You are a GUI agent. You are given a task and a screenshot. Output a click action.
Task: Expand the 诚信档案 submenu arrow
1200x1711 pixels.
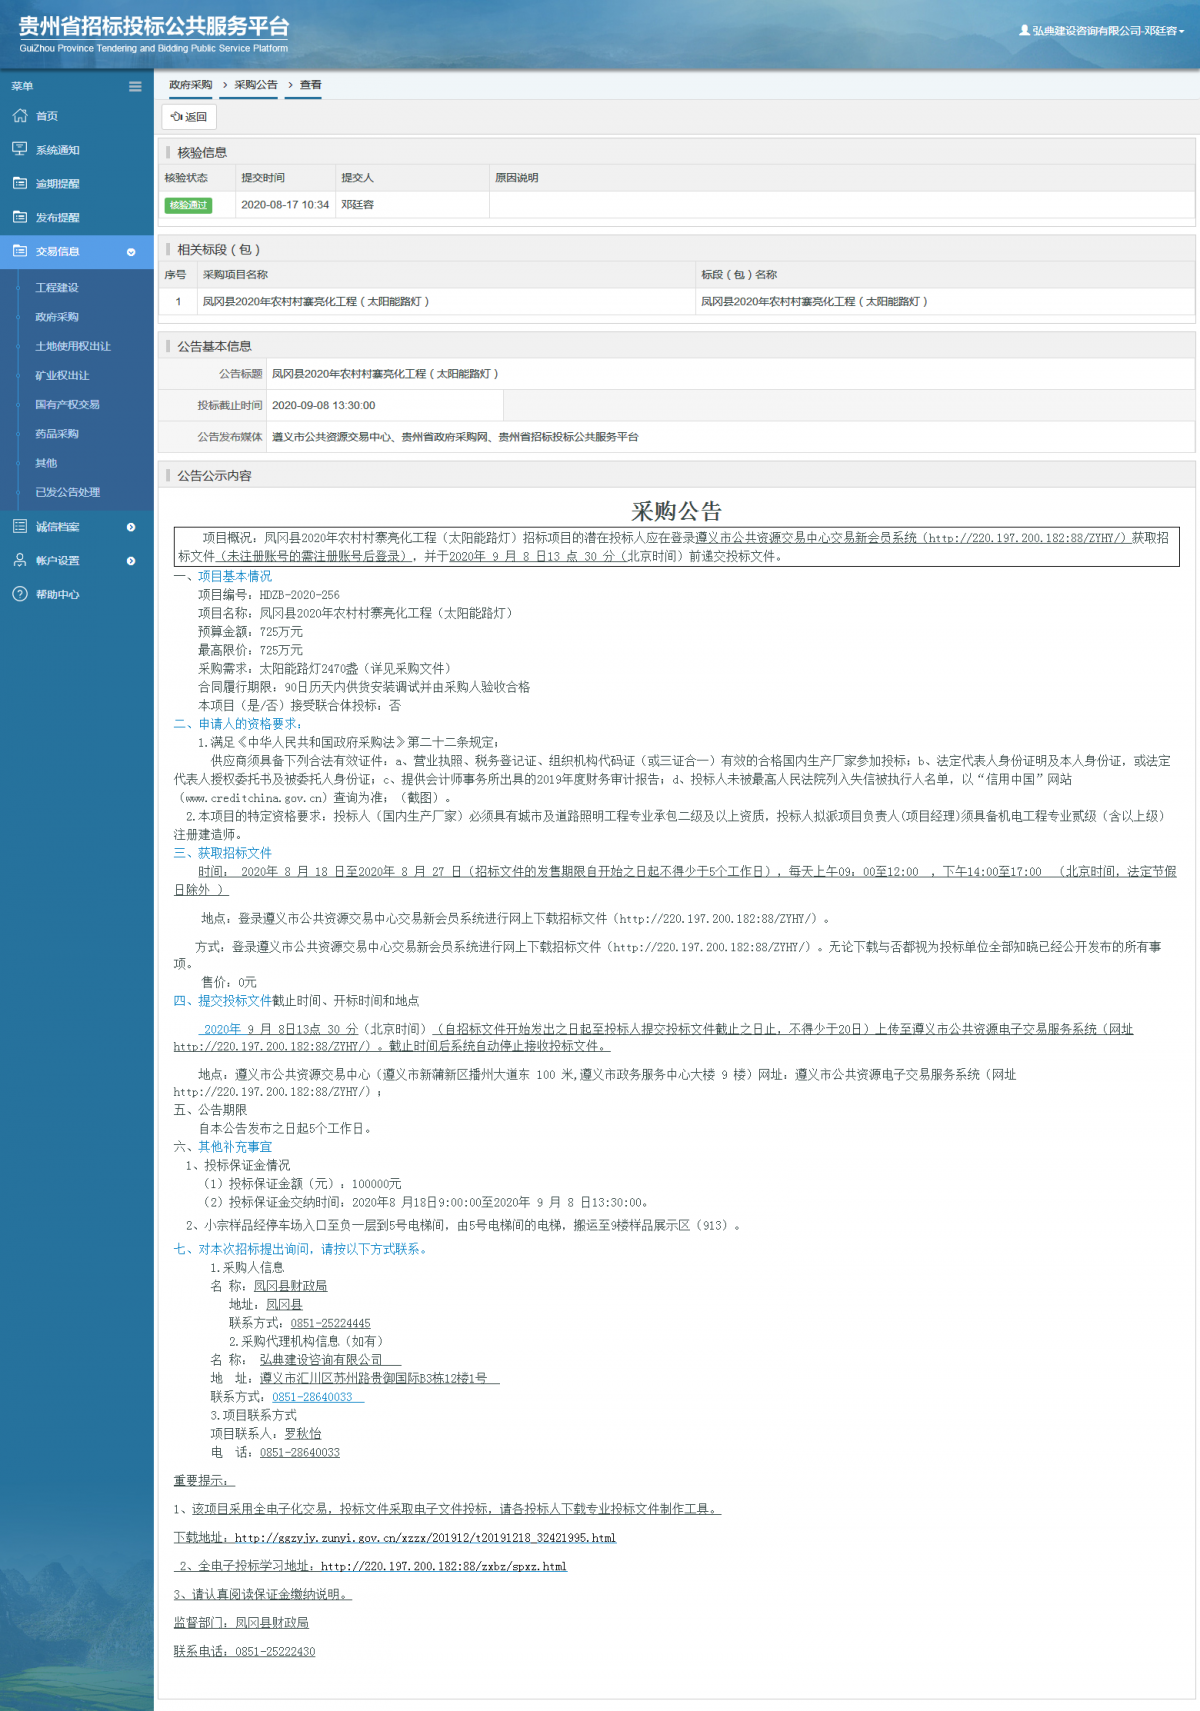(x=131, y=527)
